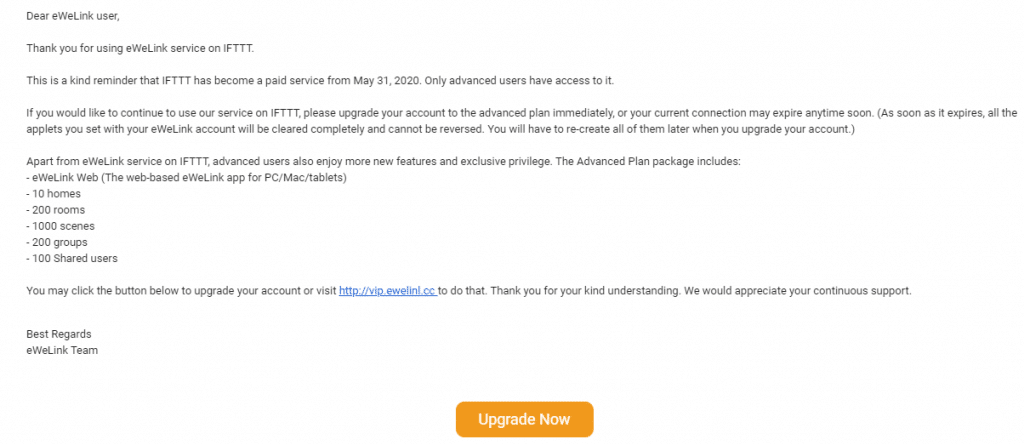Click the "100 Shared users" list item
The width and height of the screenshot is (1024, 445).
point(72,258)
